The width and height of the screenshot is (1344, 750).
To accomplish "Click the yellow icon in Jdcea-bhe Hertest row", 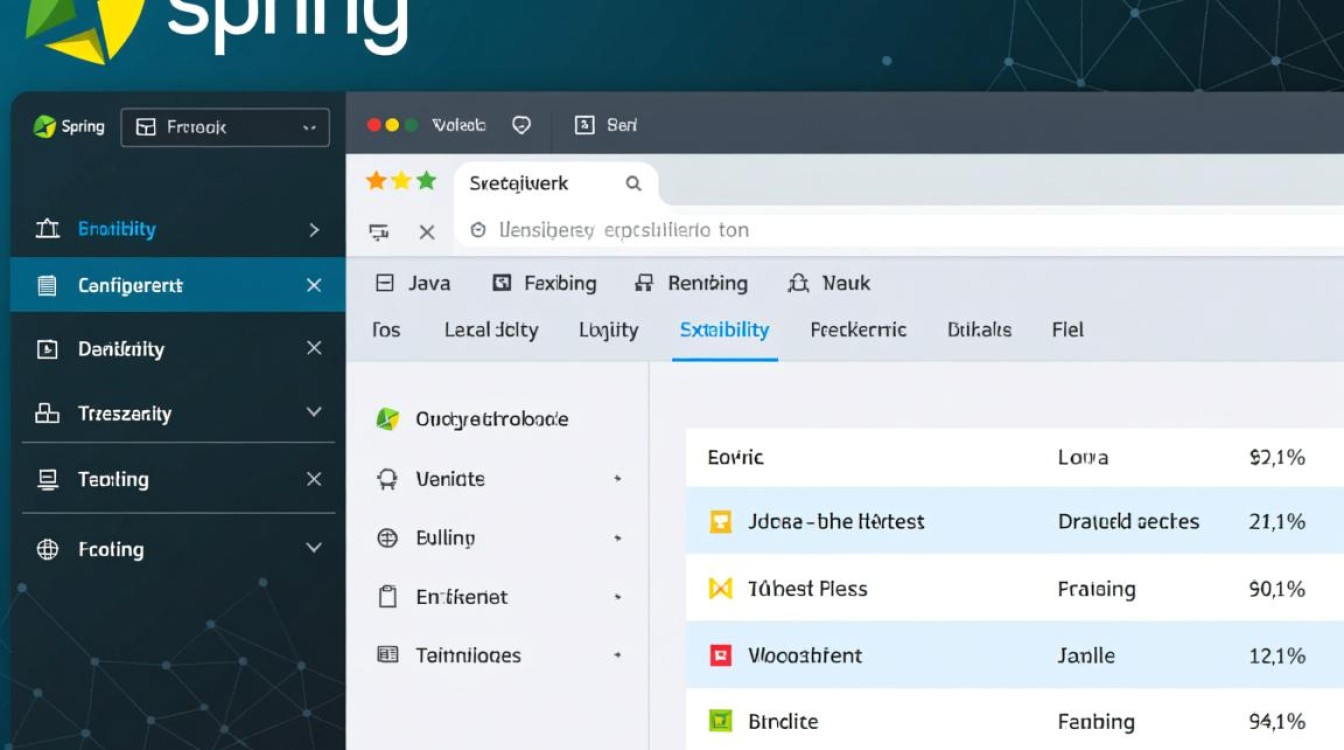I will click(x=720, y=521).
